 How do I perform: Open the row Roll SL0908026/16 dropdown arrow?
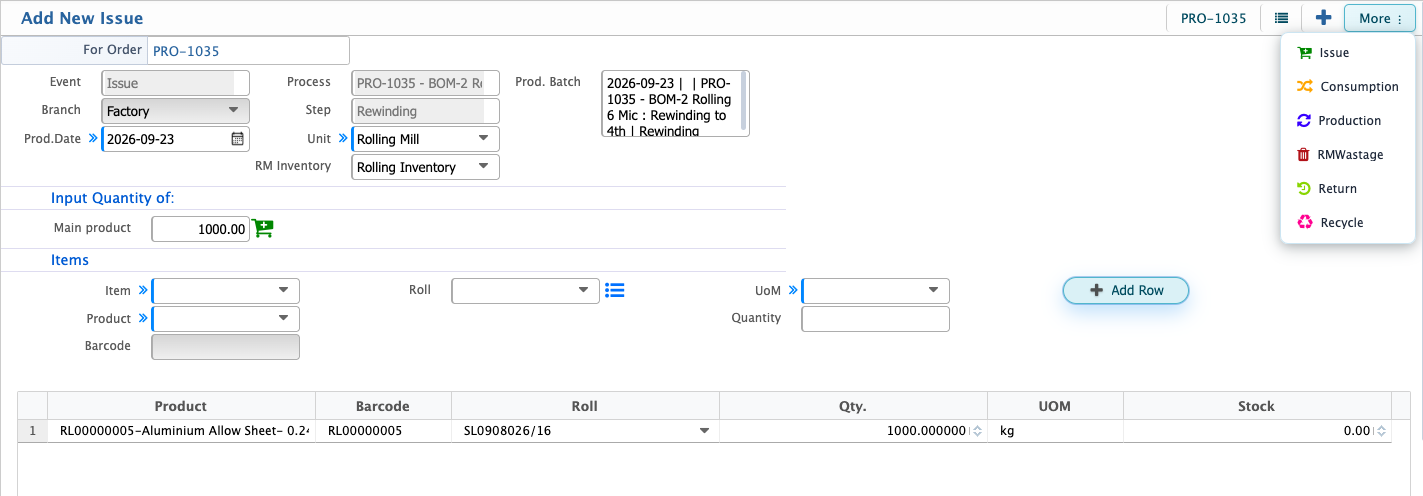pyautogui.click(x=704, y=431)
